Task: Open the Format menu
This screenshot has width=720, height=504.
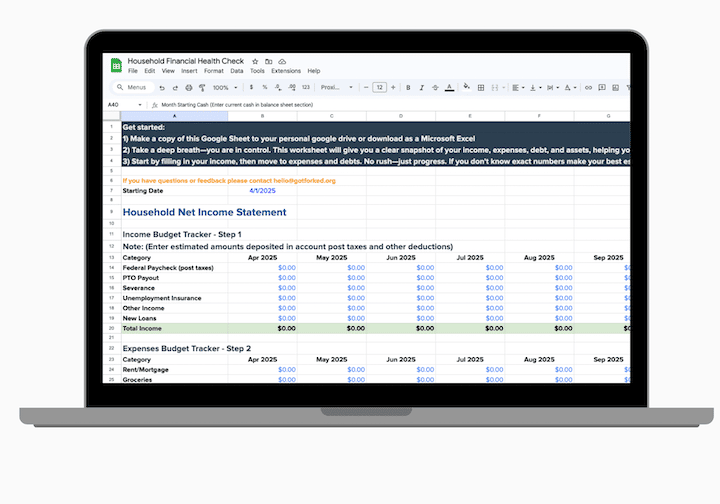Action: pyautogui.click(x=214, y=71)
